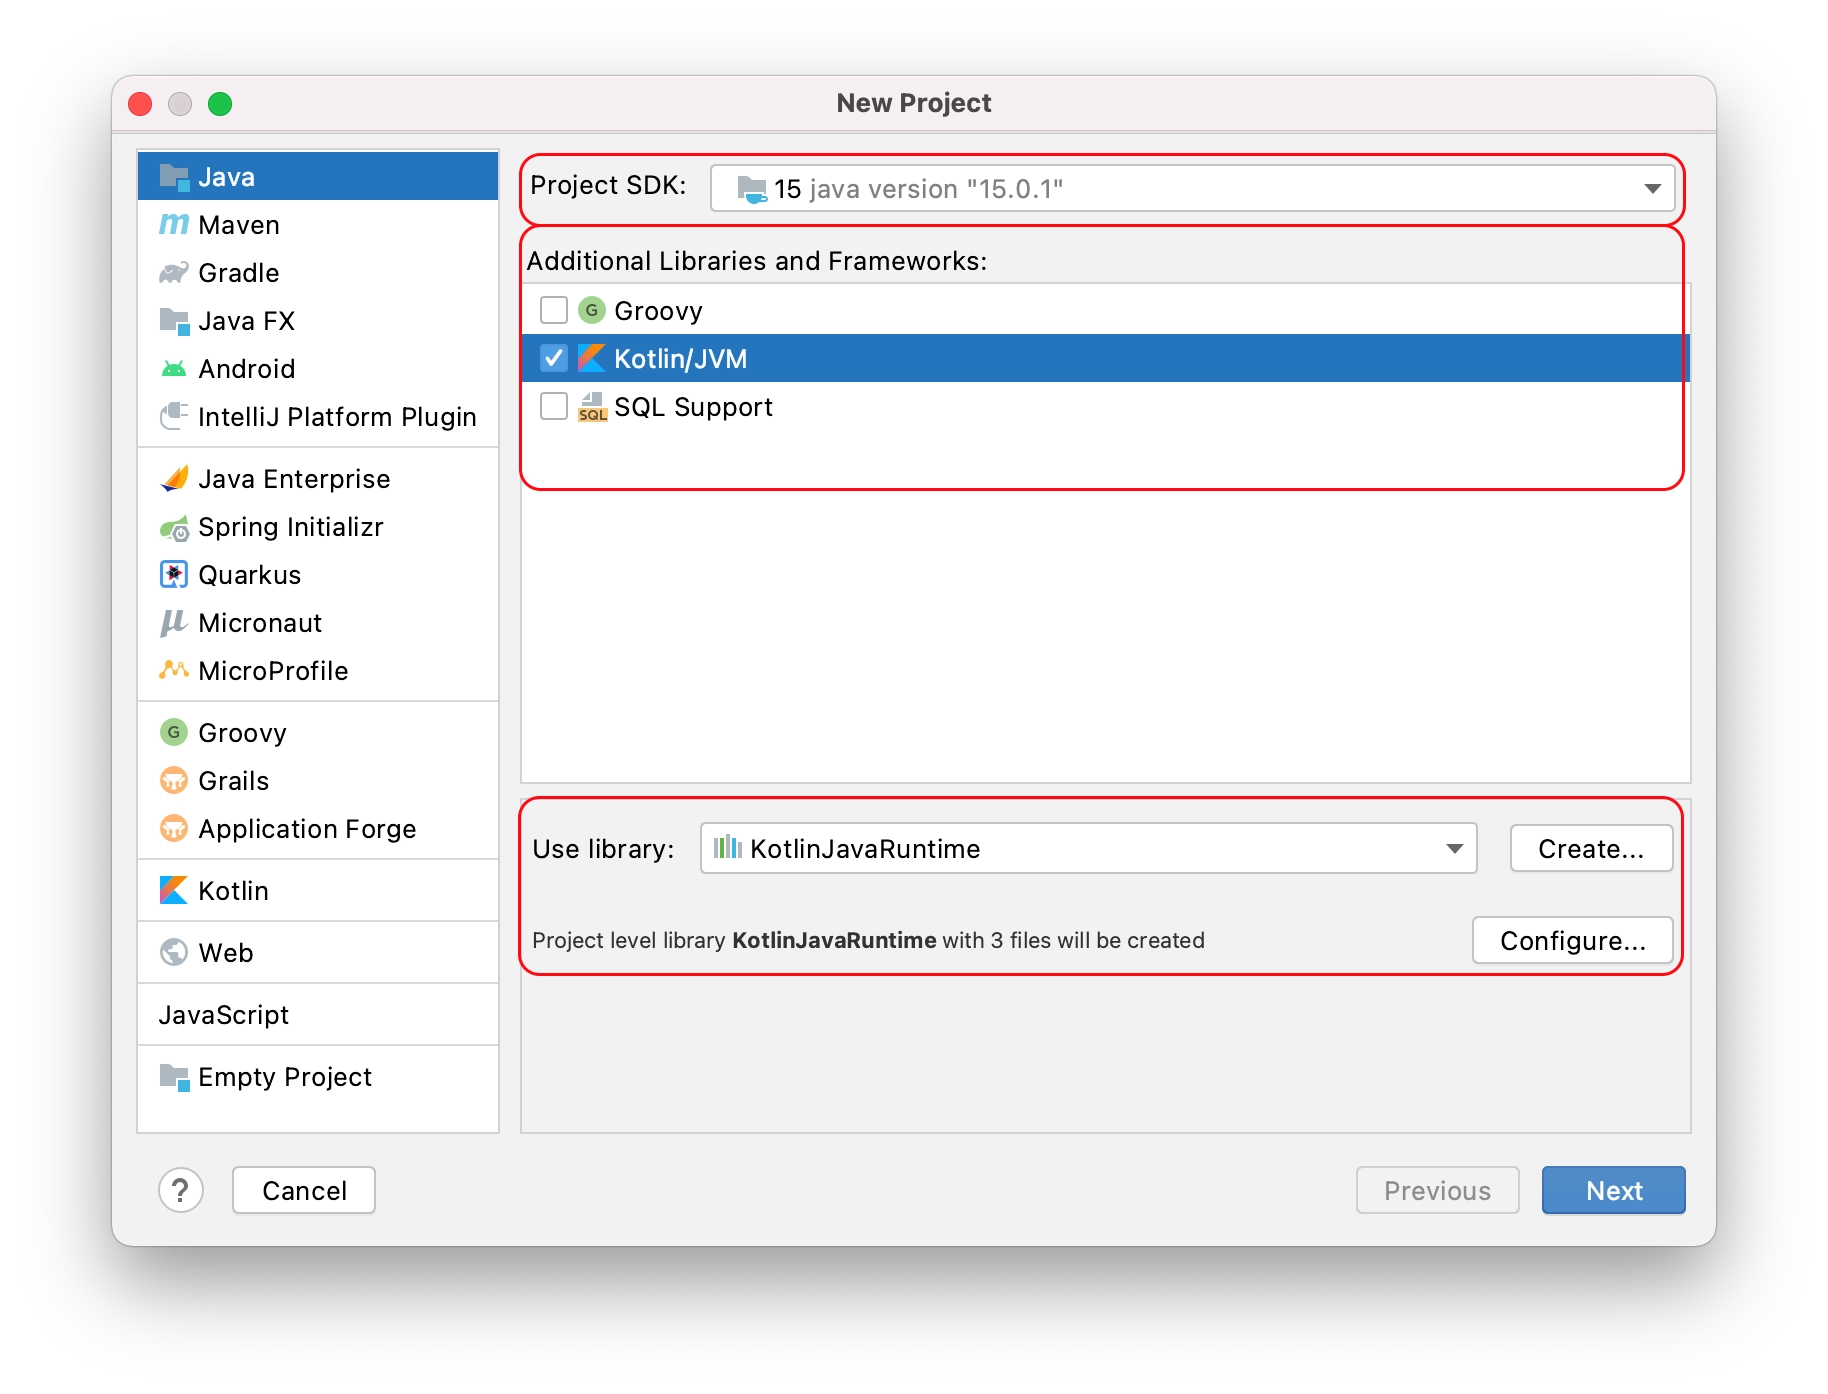Select Maven project type
This screenshot has height=1394, width=1828.
[318, 225]
